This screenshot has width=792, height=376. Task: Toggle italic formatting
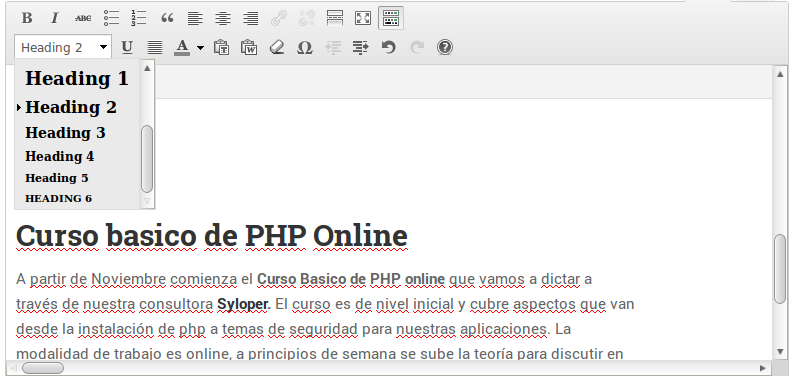[55, 18]
